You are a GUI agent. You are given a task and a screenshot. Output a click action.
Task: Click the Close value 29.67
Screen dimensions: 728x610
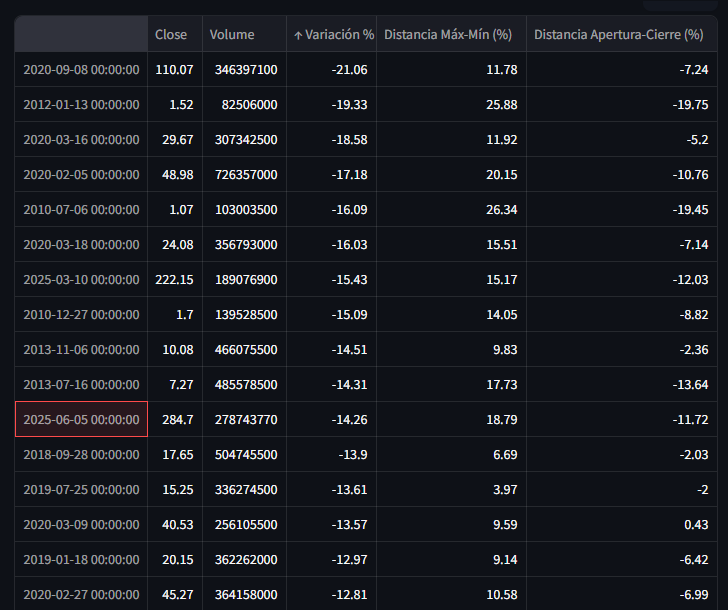175,139
